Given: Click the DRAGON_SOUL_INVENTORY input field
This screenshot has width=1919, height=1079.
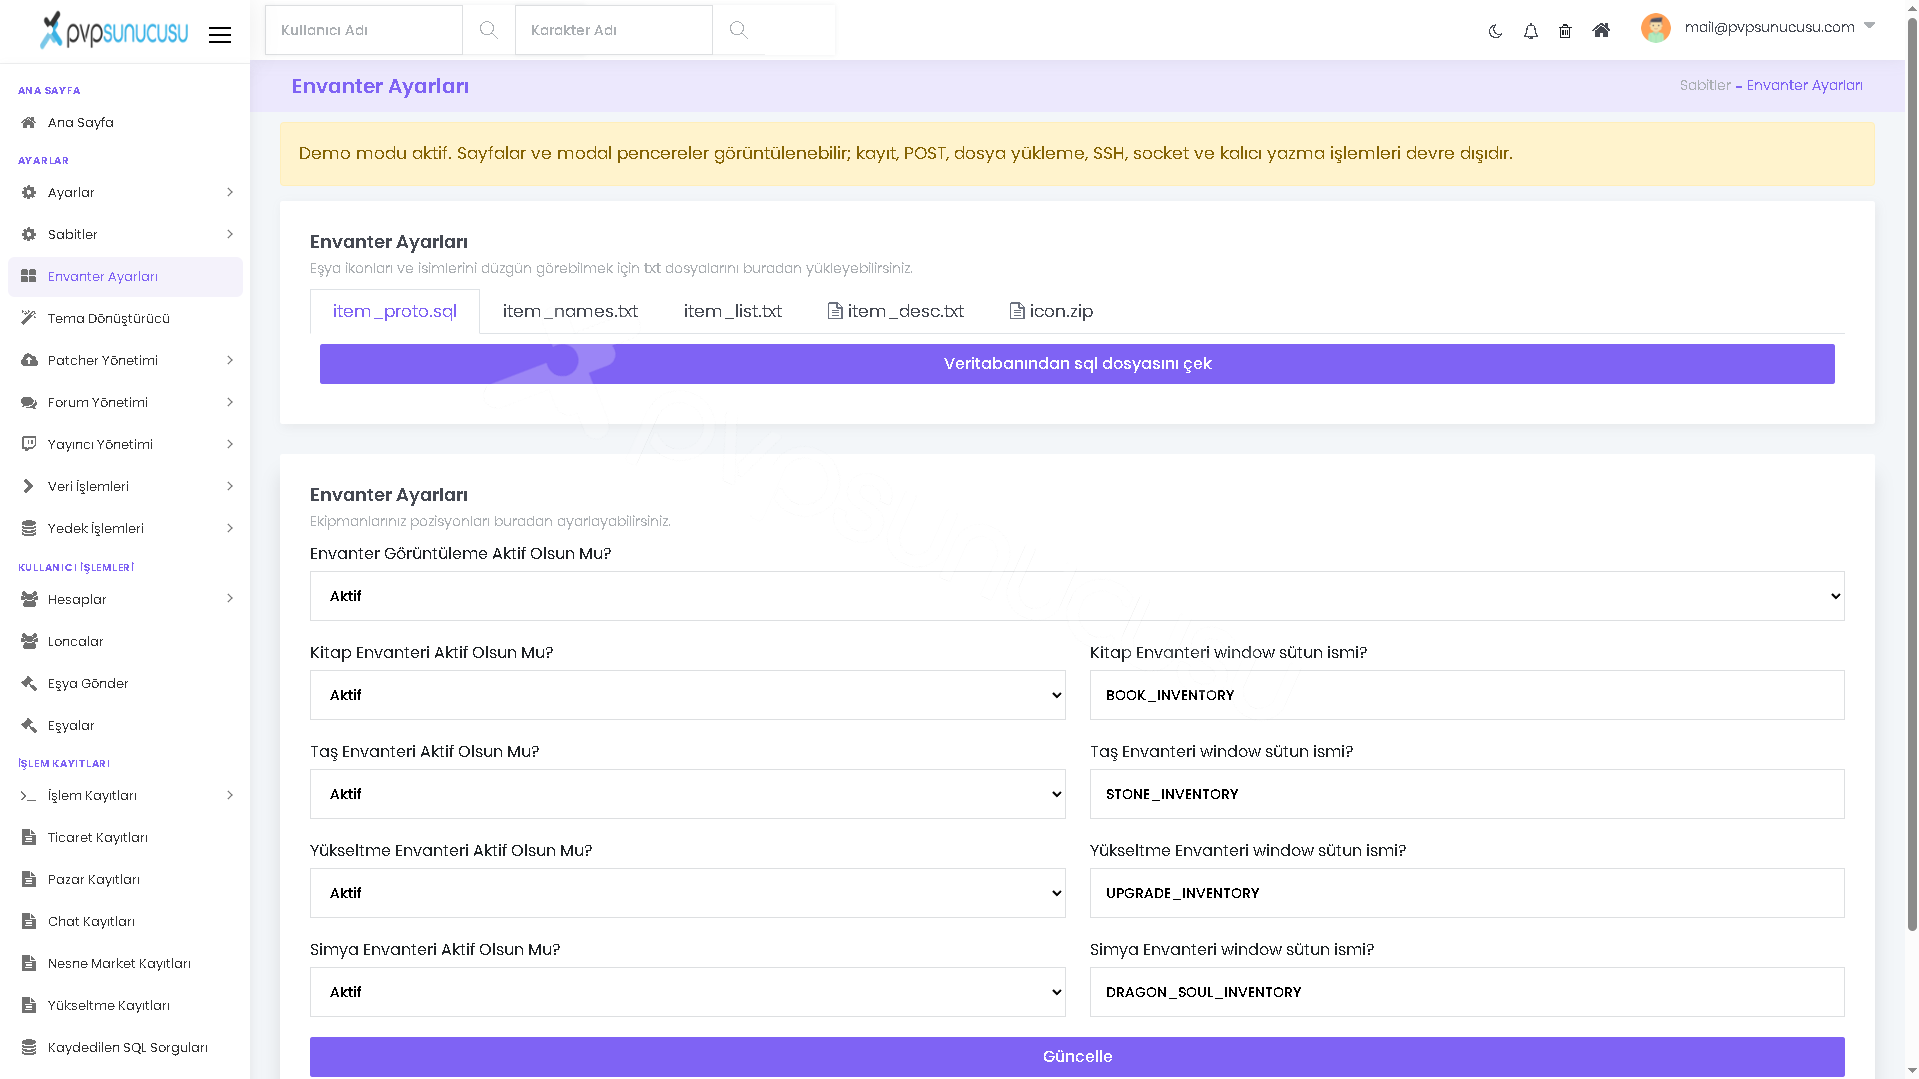Looking at the screenshot, I should click(x=1467, y=992).
